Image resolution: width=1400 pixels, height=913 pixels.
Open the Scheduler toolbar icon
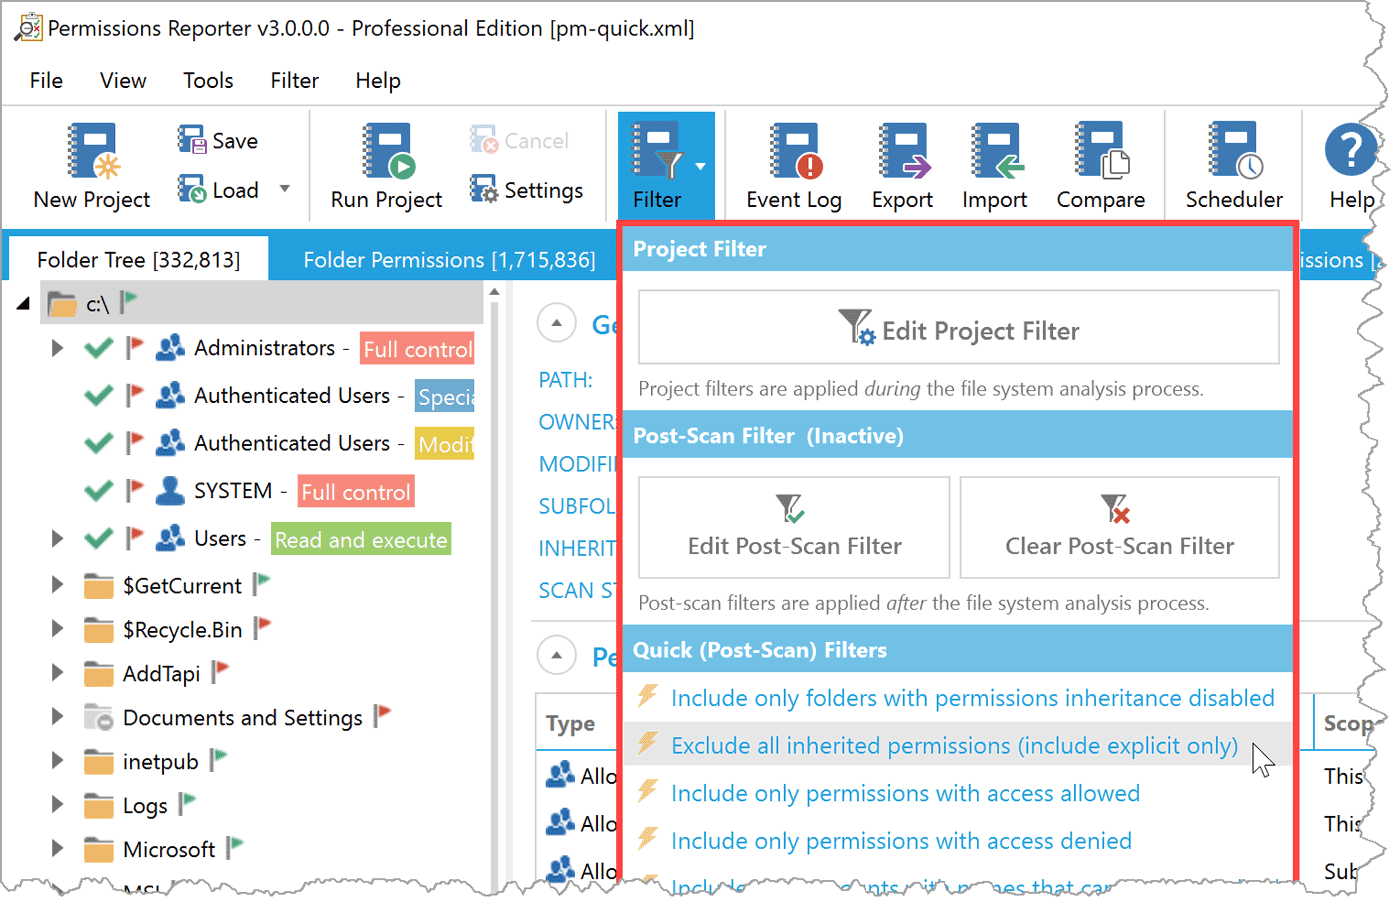[1235, 151]
